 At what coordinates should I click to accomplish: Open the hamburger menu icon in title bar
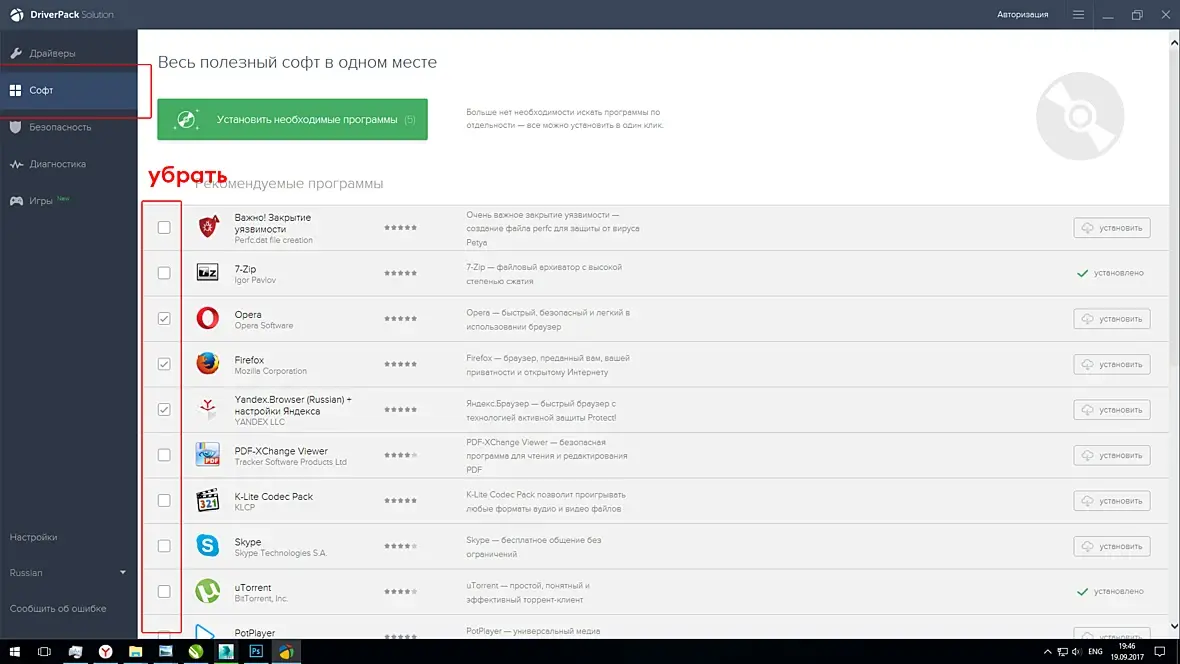click(x=1078, y=14)
